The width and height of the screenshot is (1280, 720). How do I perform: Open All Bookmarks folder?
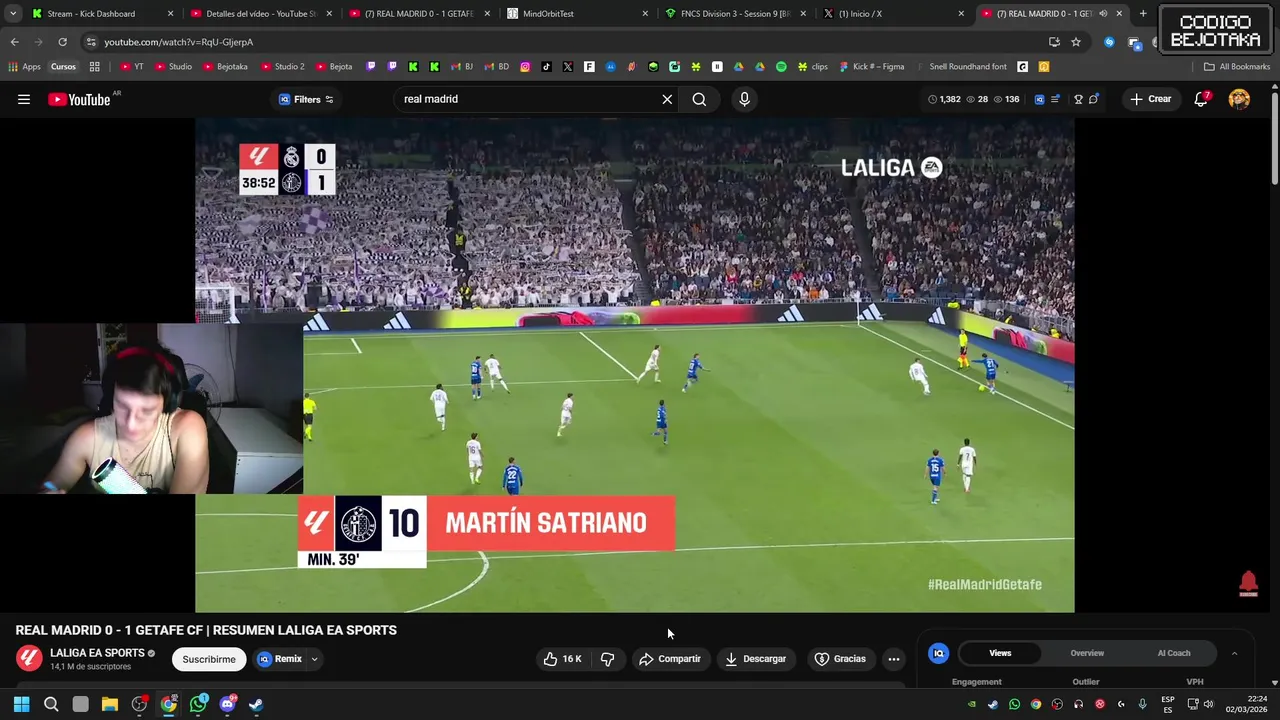coord(1237,67)
